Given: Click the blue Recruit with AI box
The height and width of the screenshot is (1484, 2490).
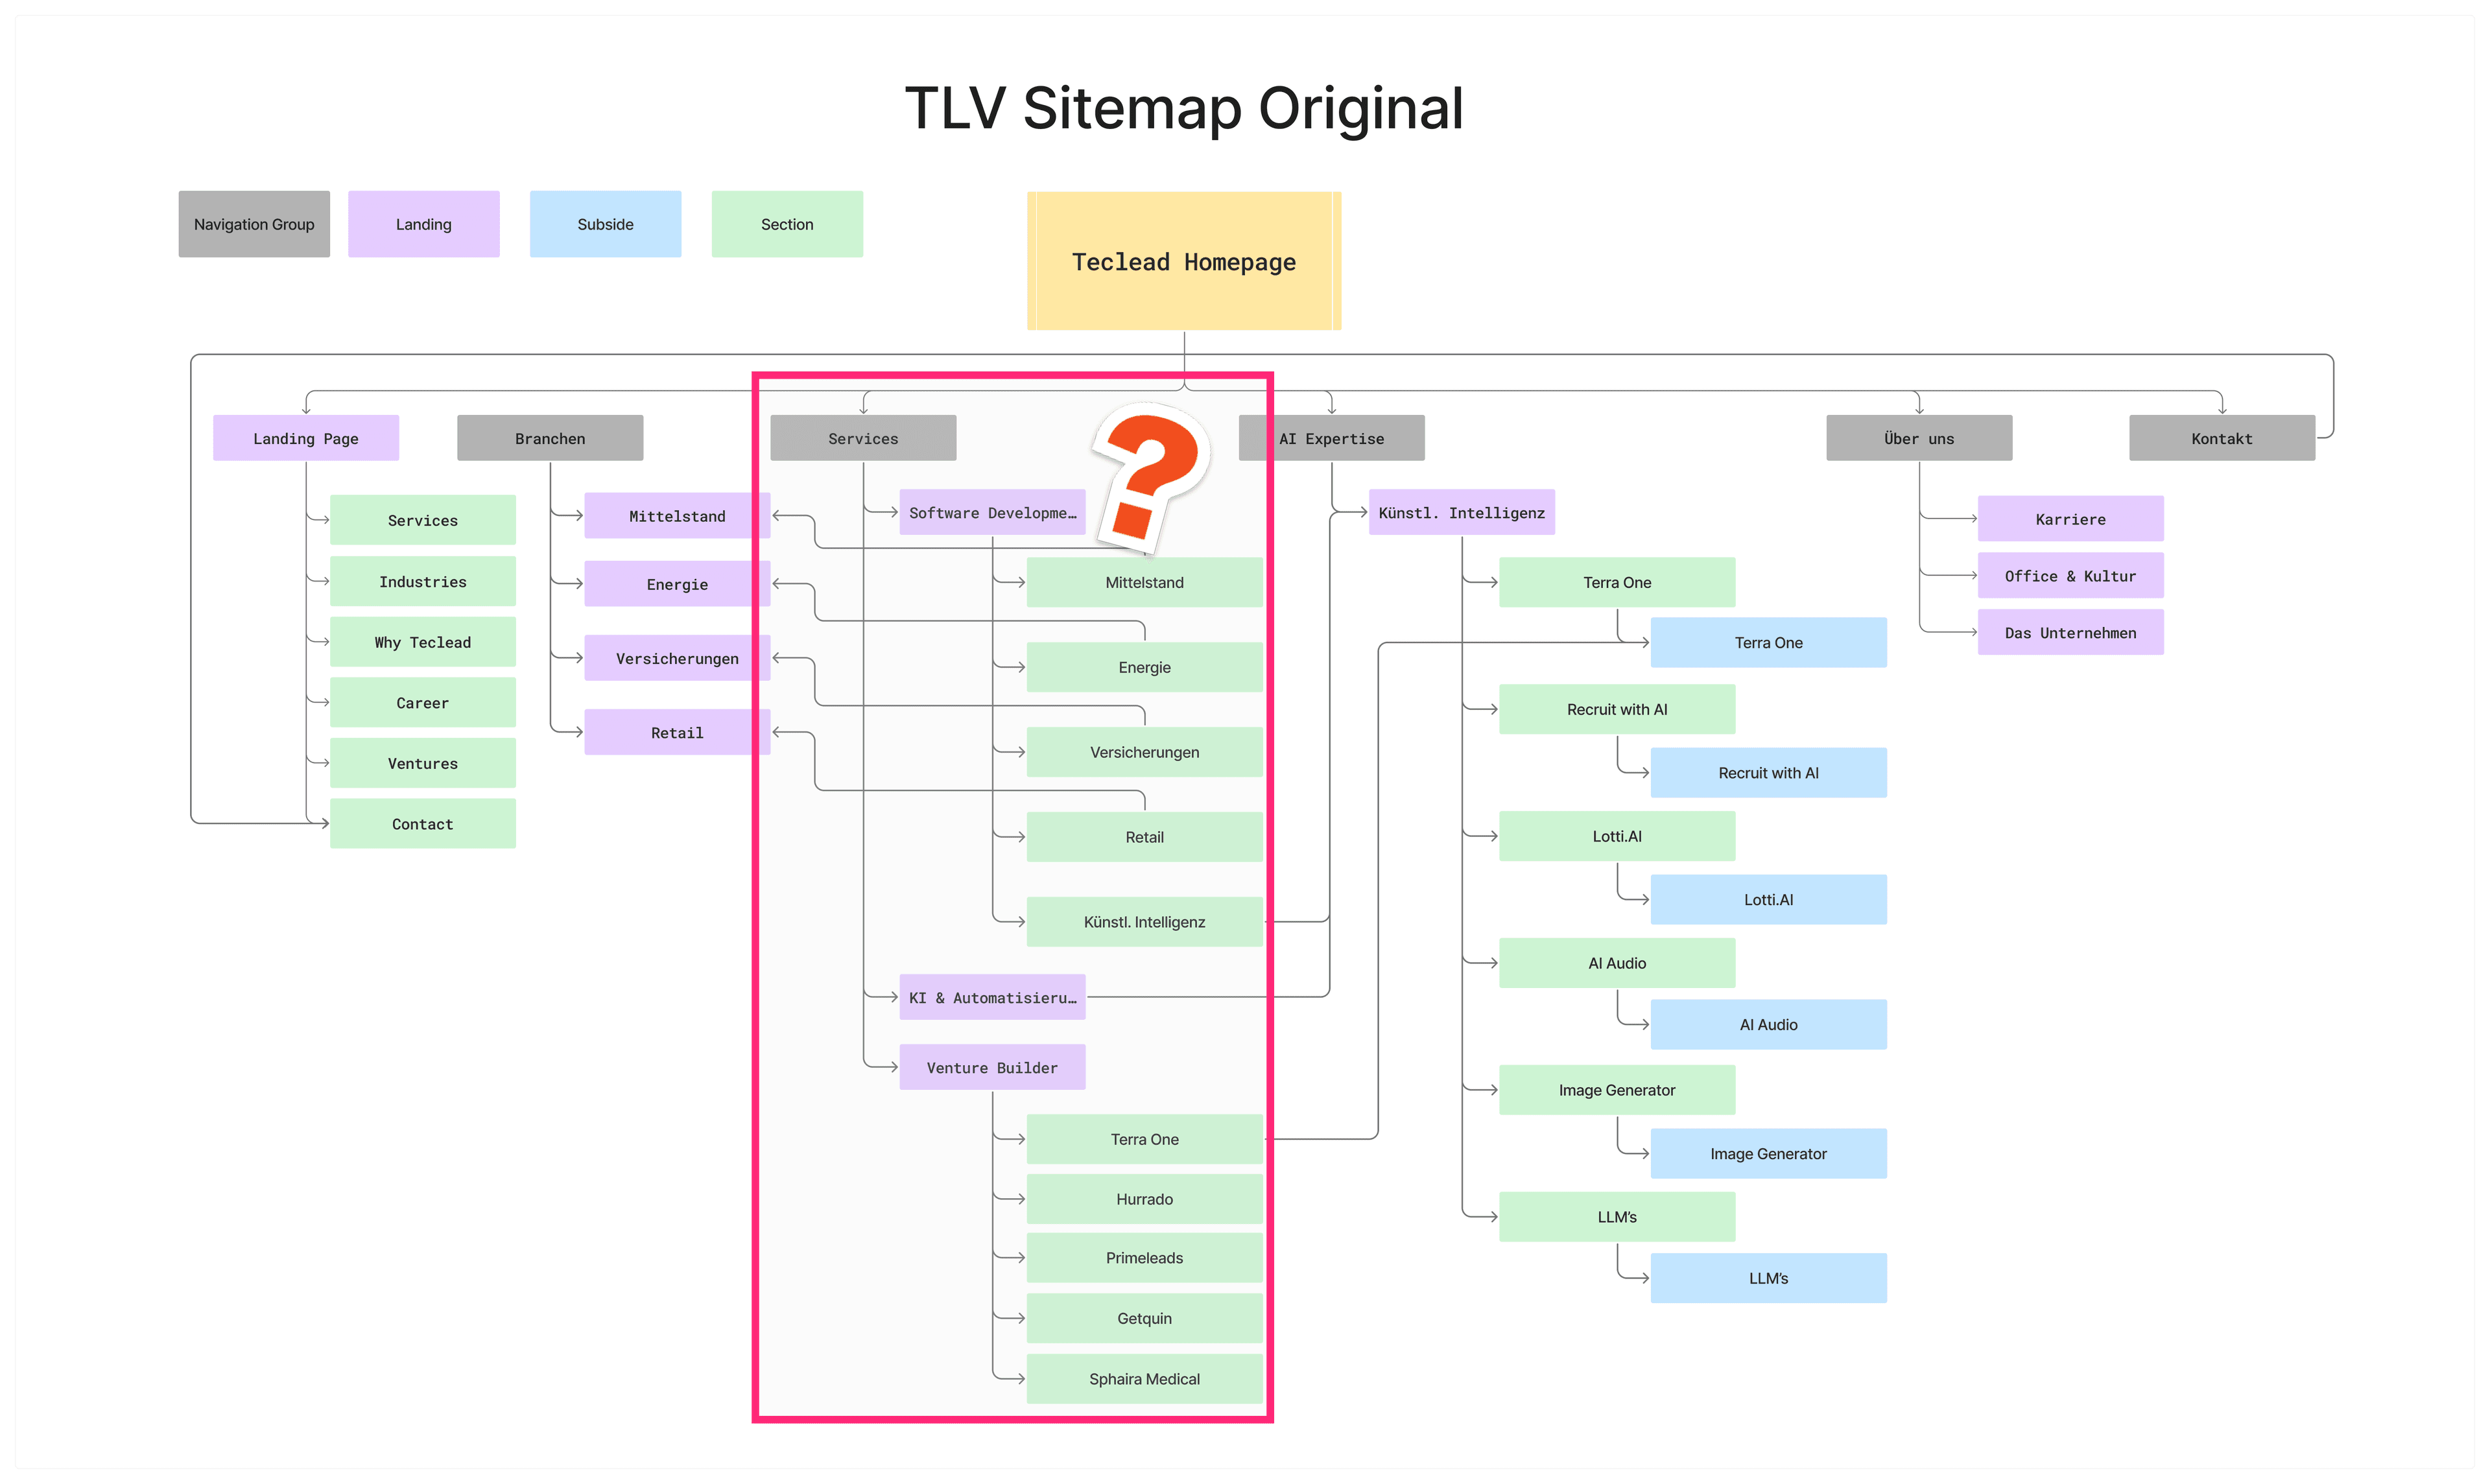Looking at the screenshot, I should (1768, 772).
